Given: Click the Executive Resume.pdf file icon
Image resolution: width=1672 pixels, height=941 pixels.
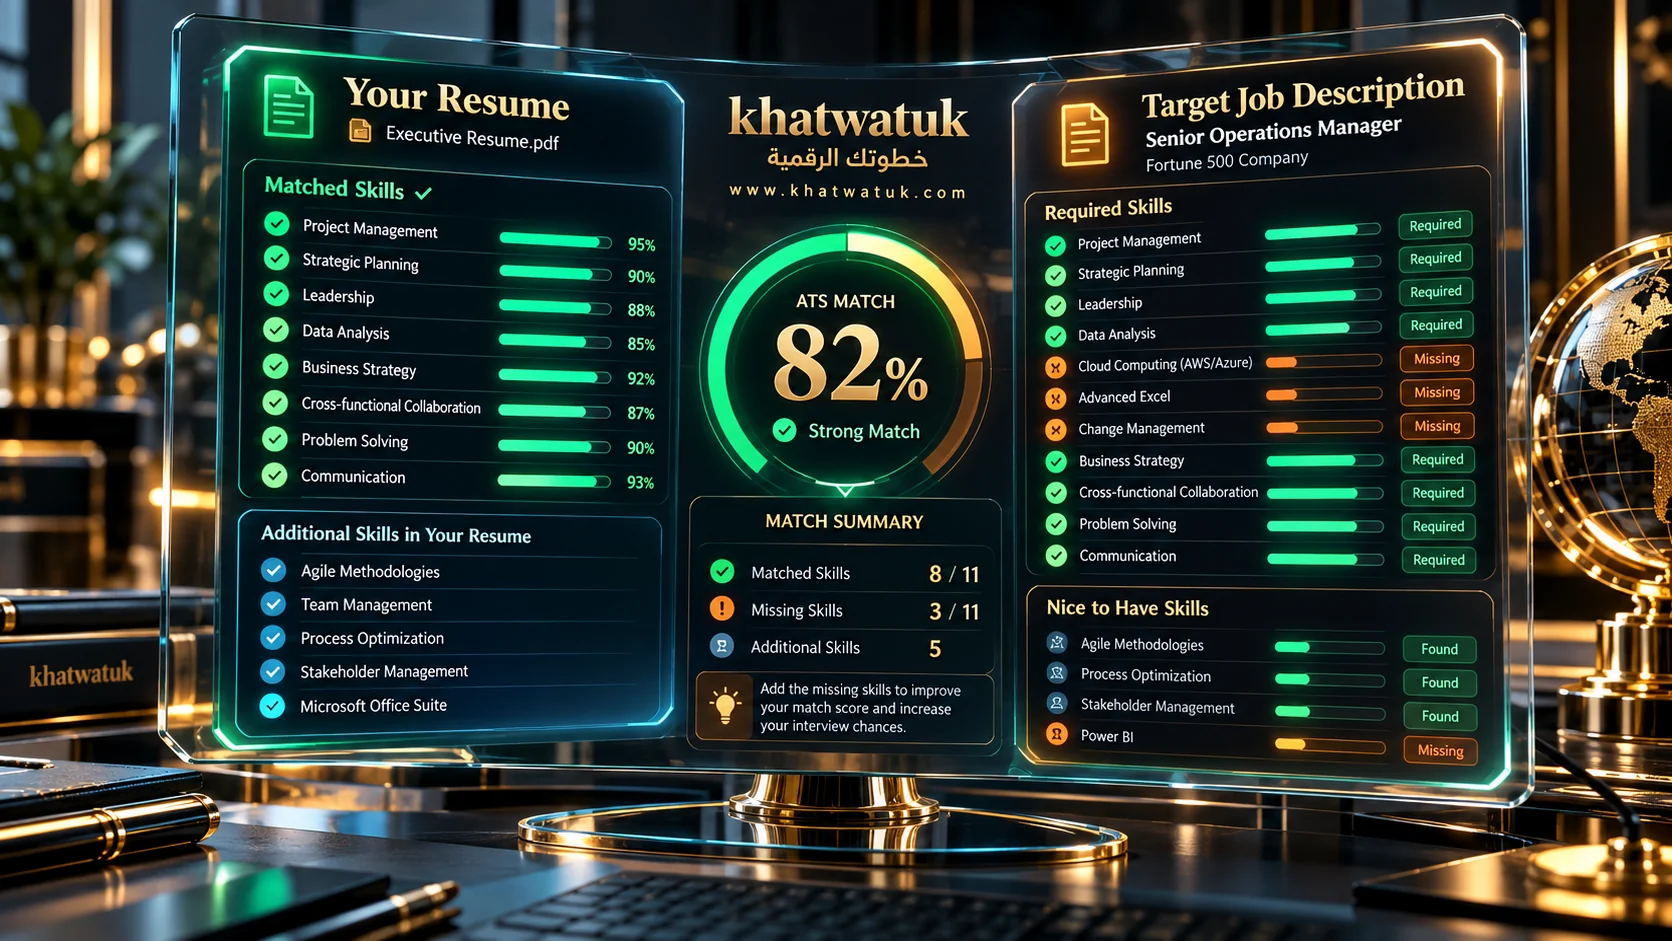Looking at the screenshot, I should point(360,131).
